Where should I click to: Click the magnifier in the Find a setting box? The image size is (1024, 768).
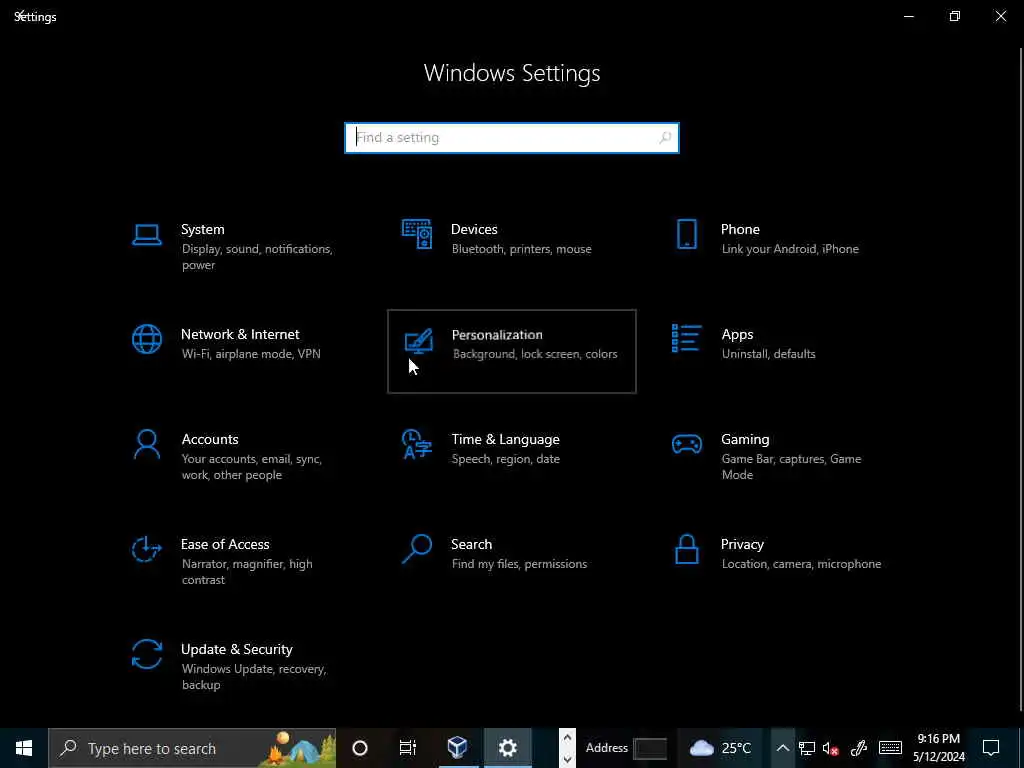(x=665, y=138)
